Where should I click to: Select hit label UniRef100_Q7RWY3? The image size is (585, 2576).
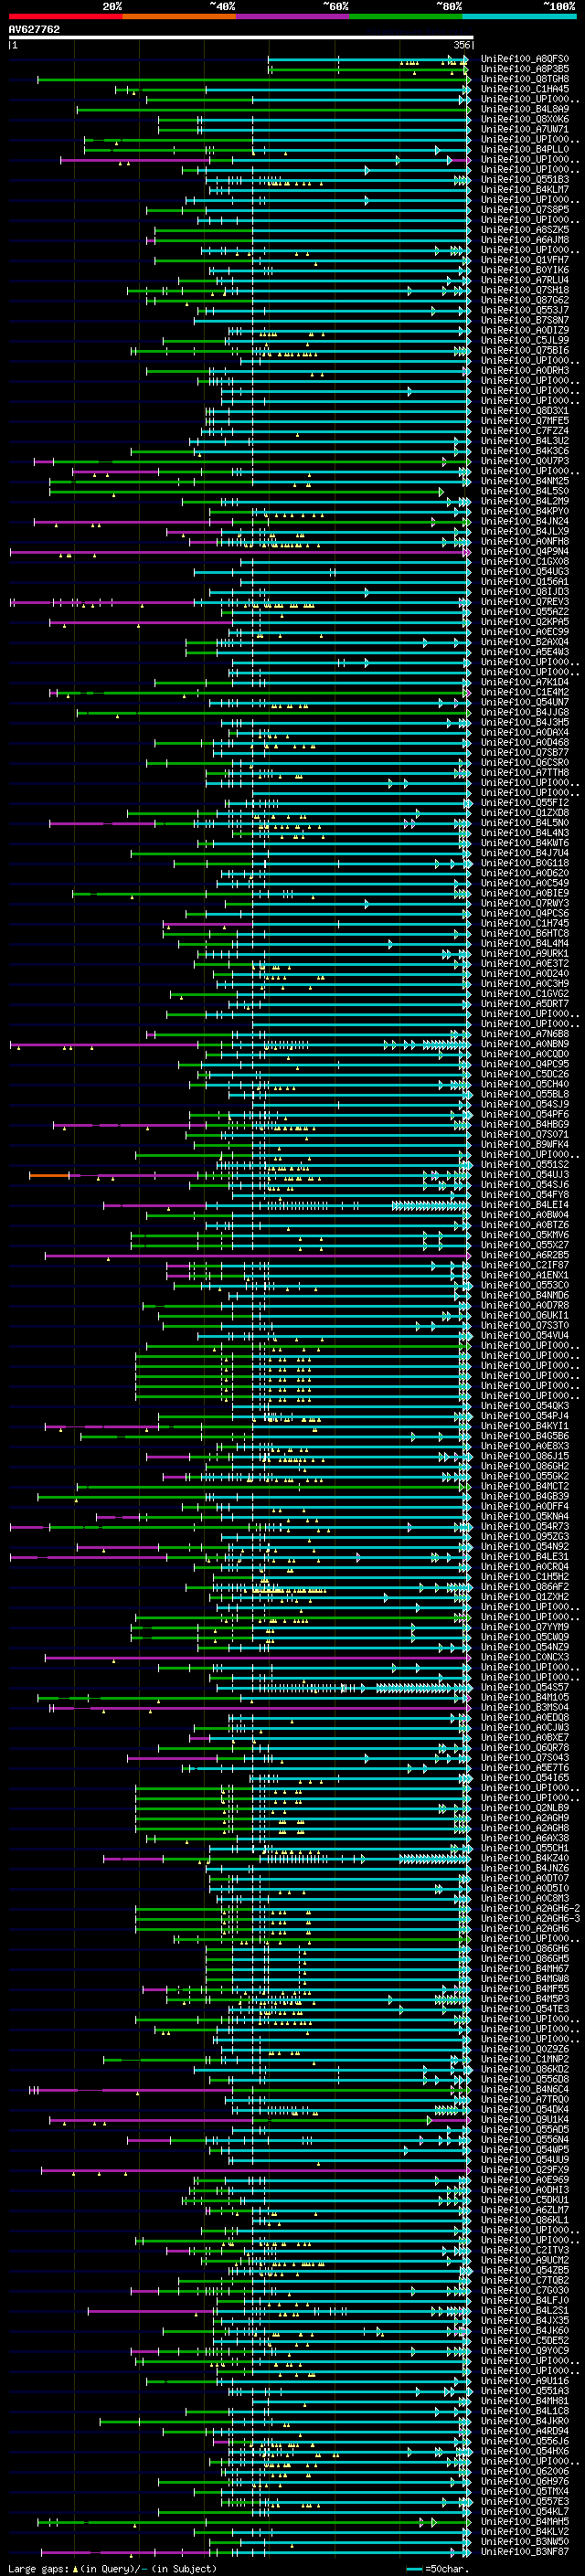click(525, 903)
